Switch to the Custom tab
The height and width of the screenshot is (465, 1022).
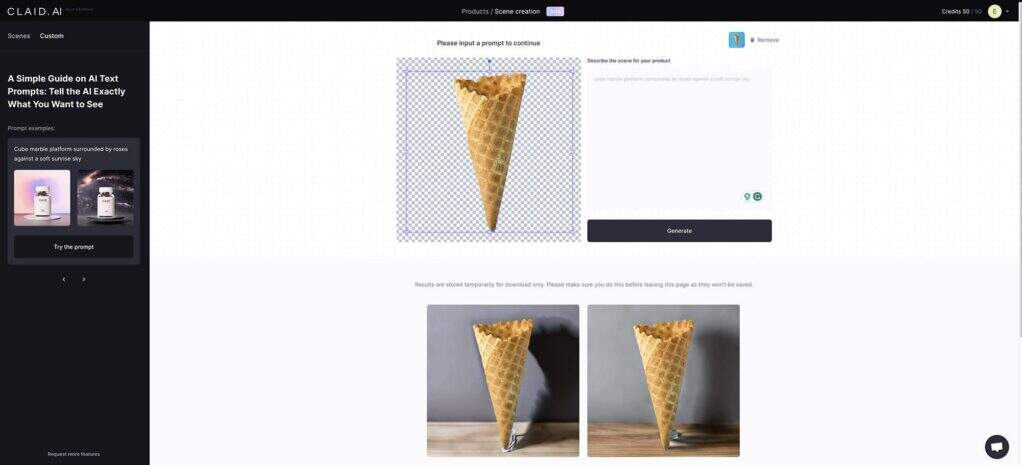[51, 36]
